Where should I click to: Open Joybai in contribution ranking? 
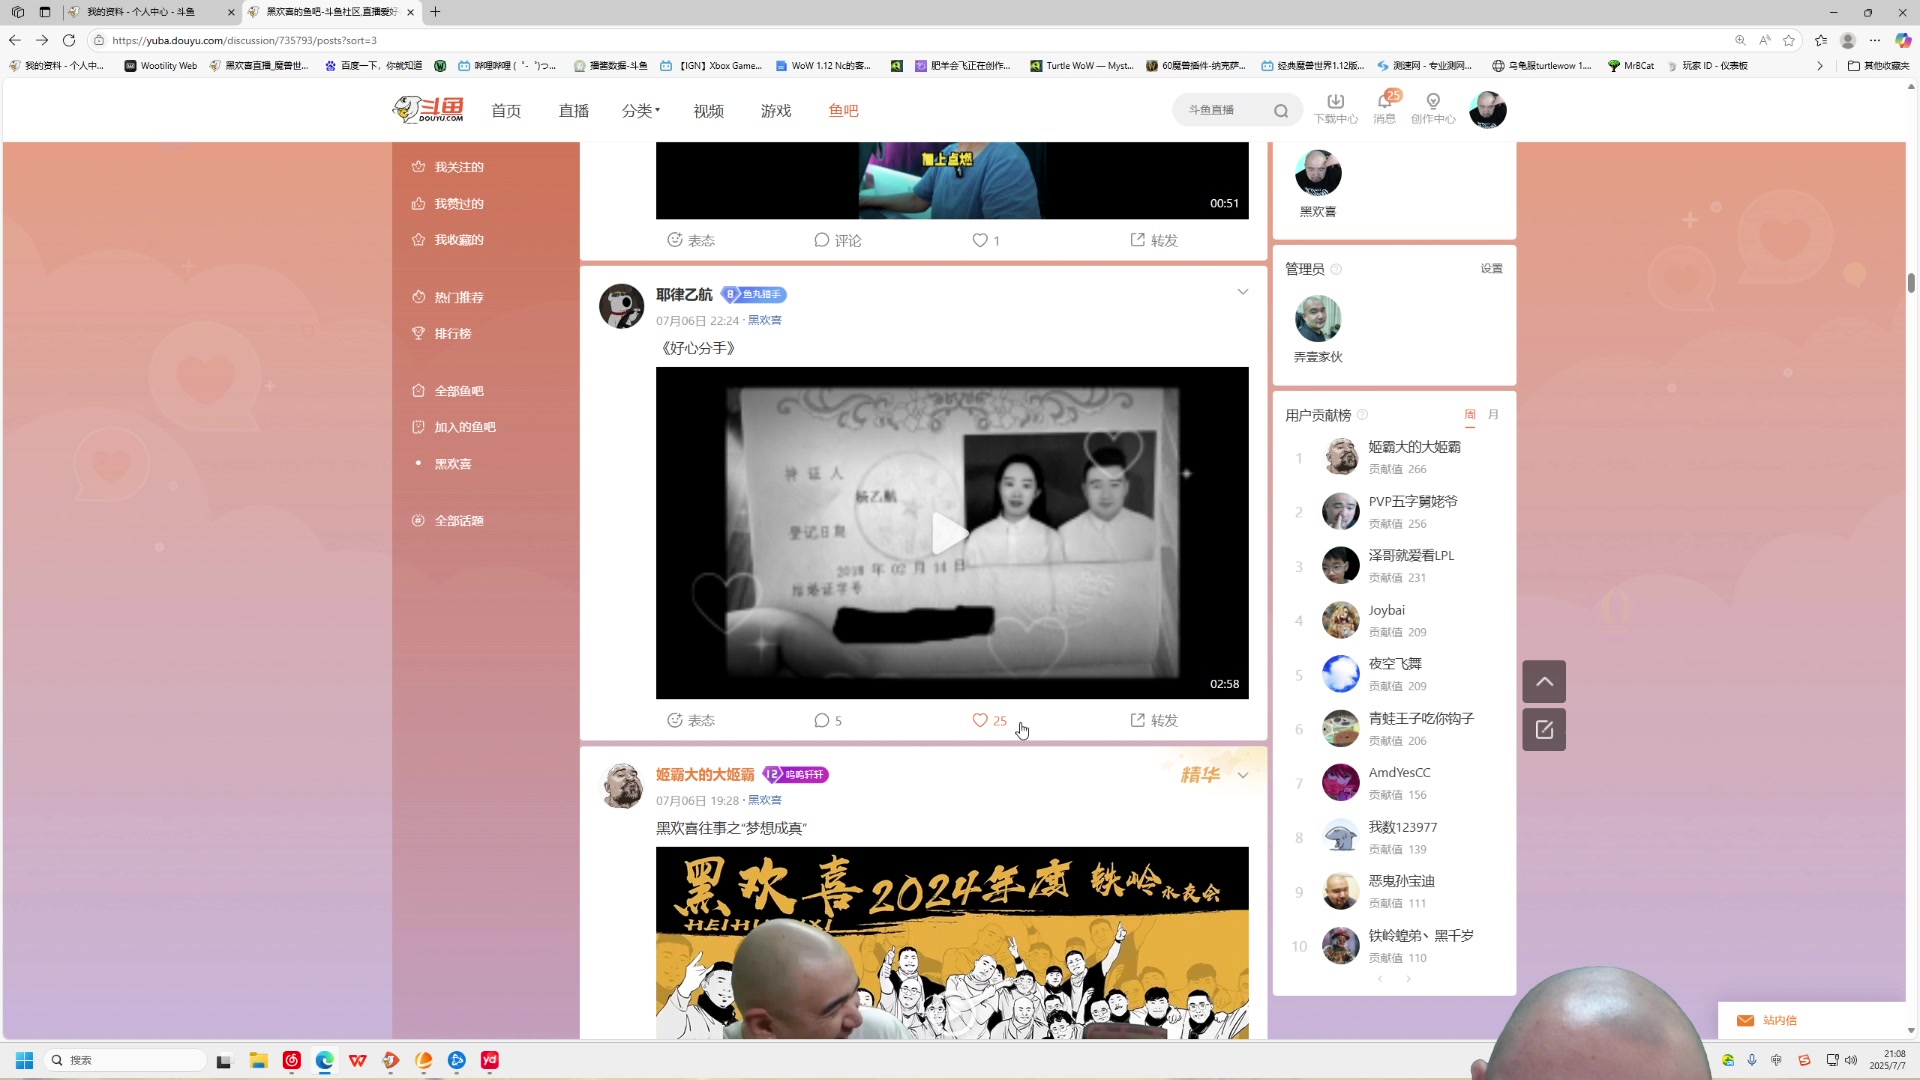click(x=1386, y=611)
